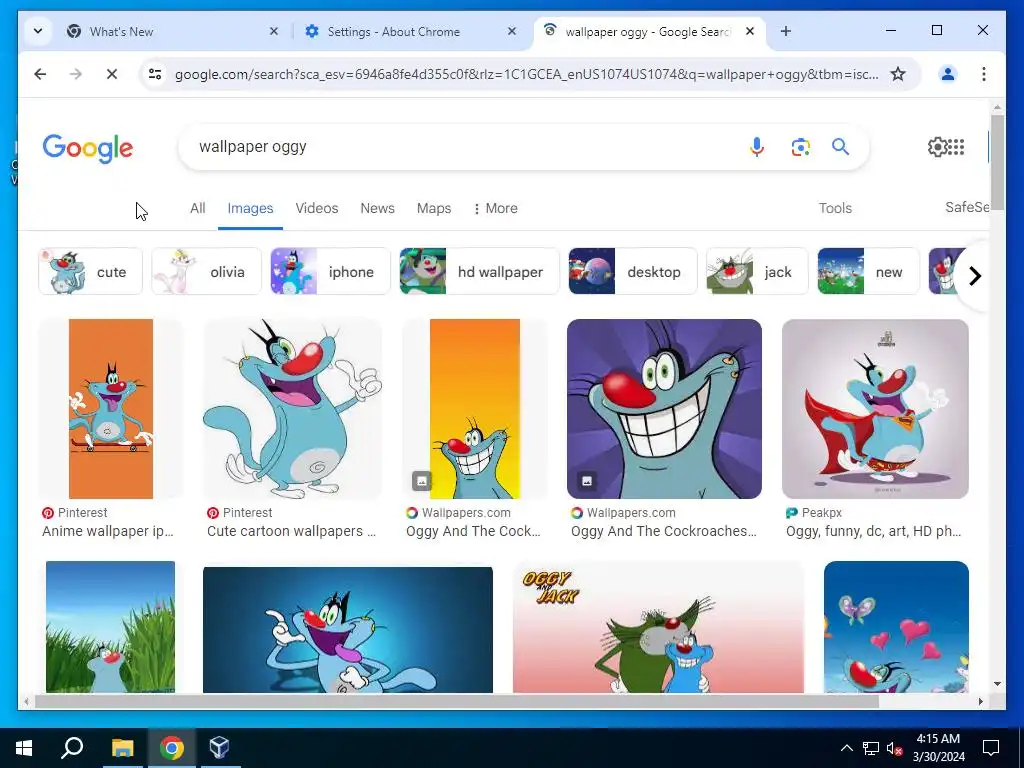This screenshot has height=768, width=1024.
Task: Open Oggy, funny, dc, art result link
Action: 873,531
